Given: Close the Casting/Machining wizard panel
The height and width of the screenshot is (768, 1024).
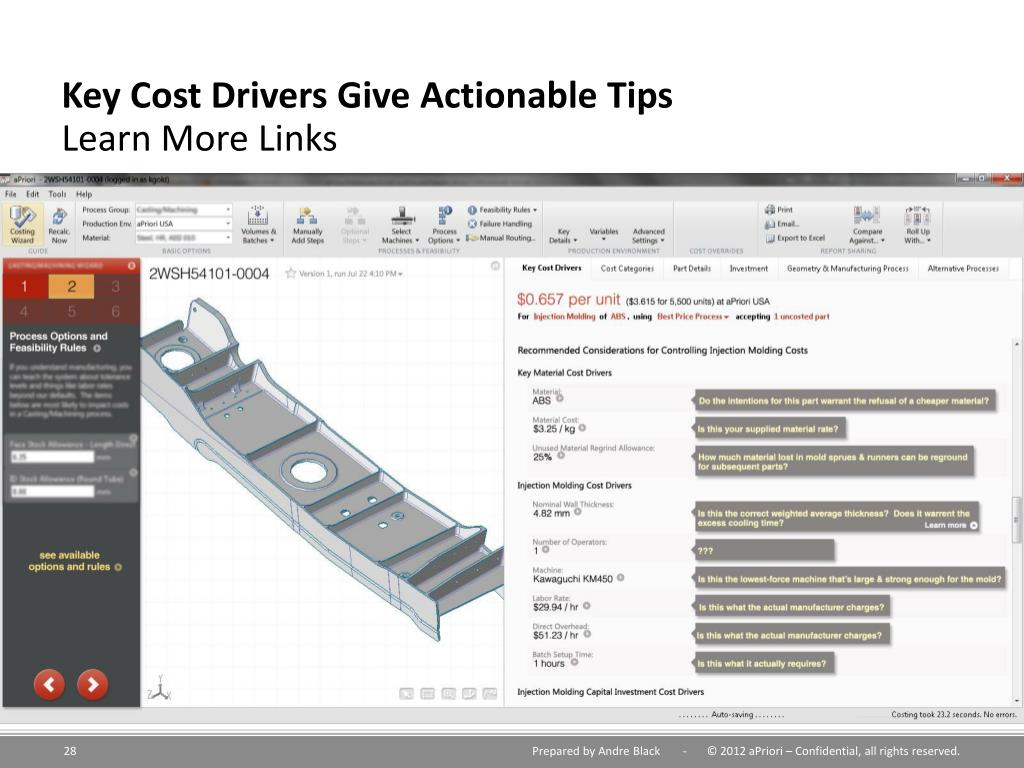Looking at the screenshot, I should 131,266.
